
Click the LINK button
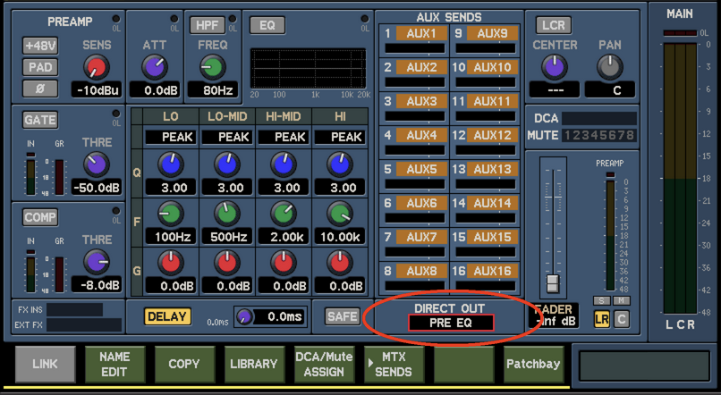45,364
